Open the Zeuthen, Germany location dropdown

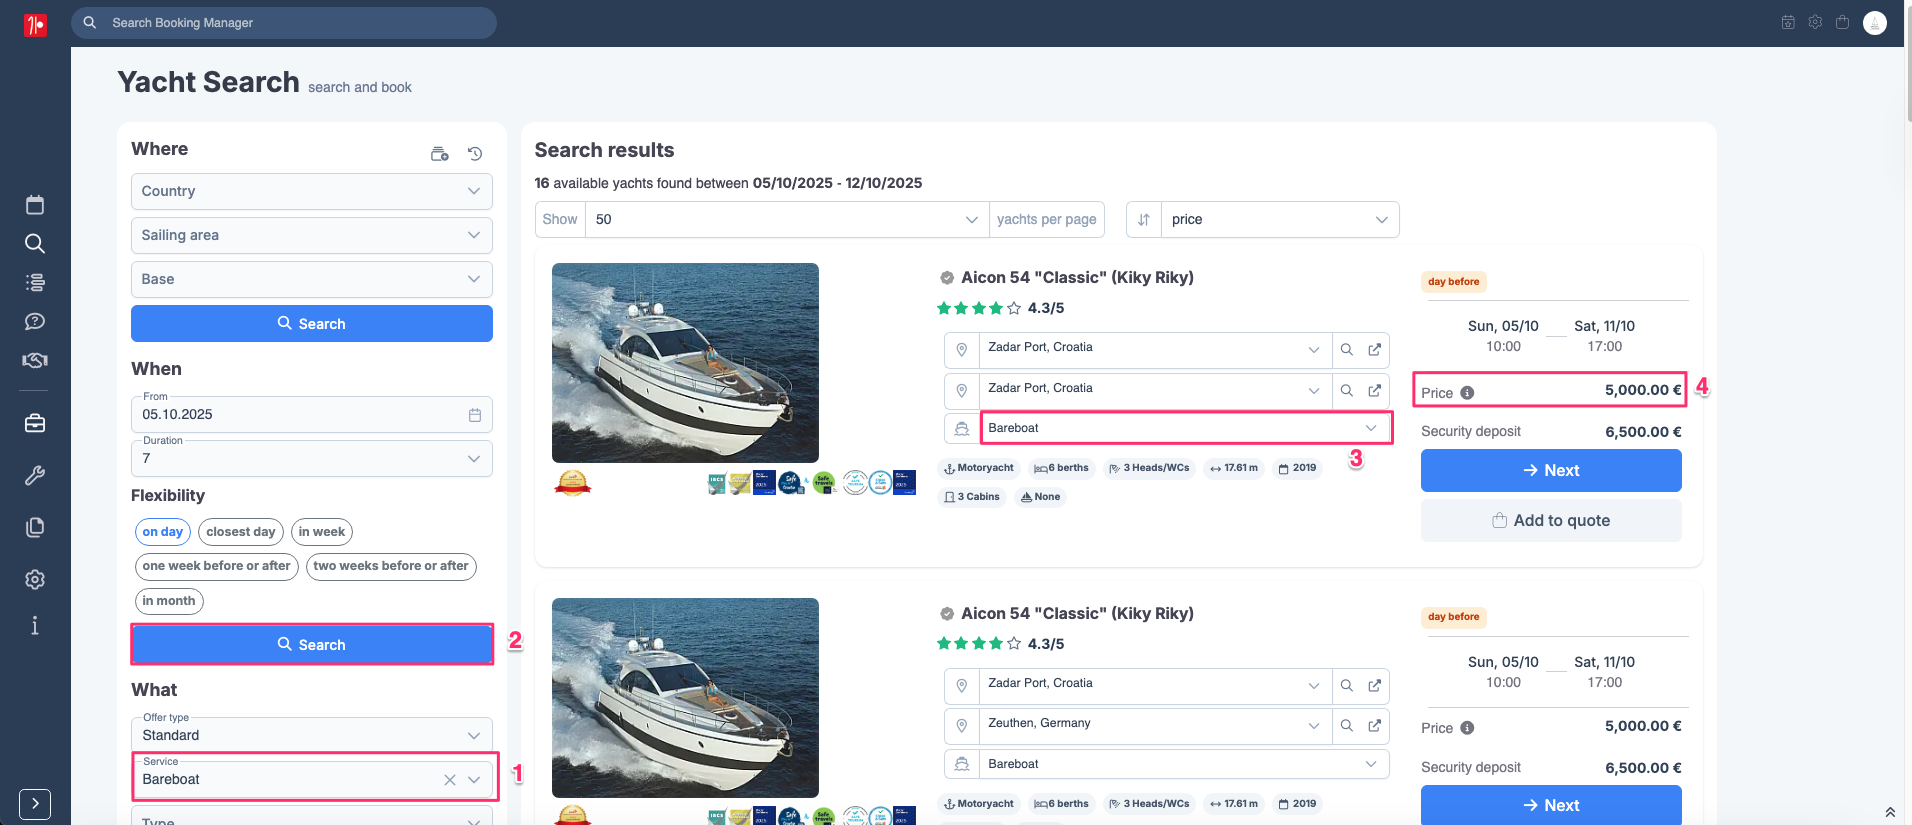(x=1155, y=724)
